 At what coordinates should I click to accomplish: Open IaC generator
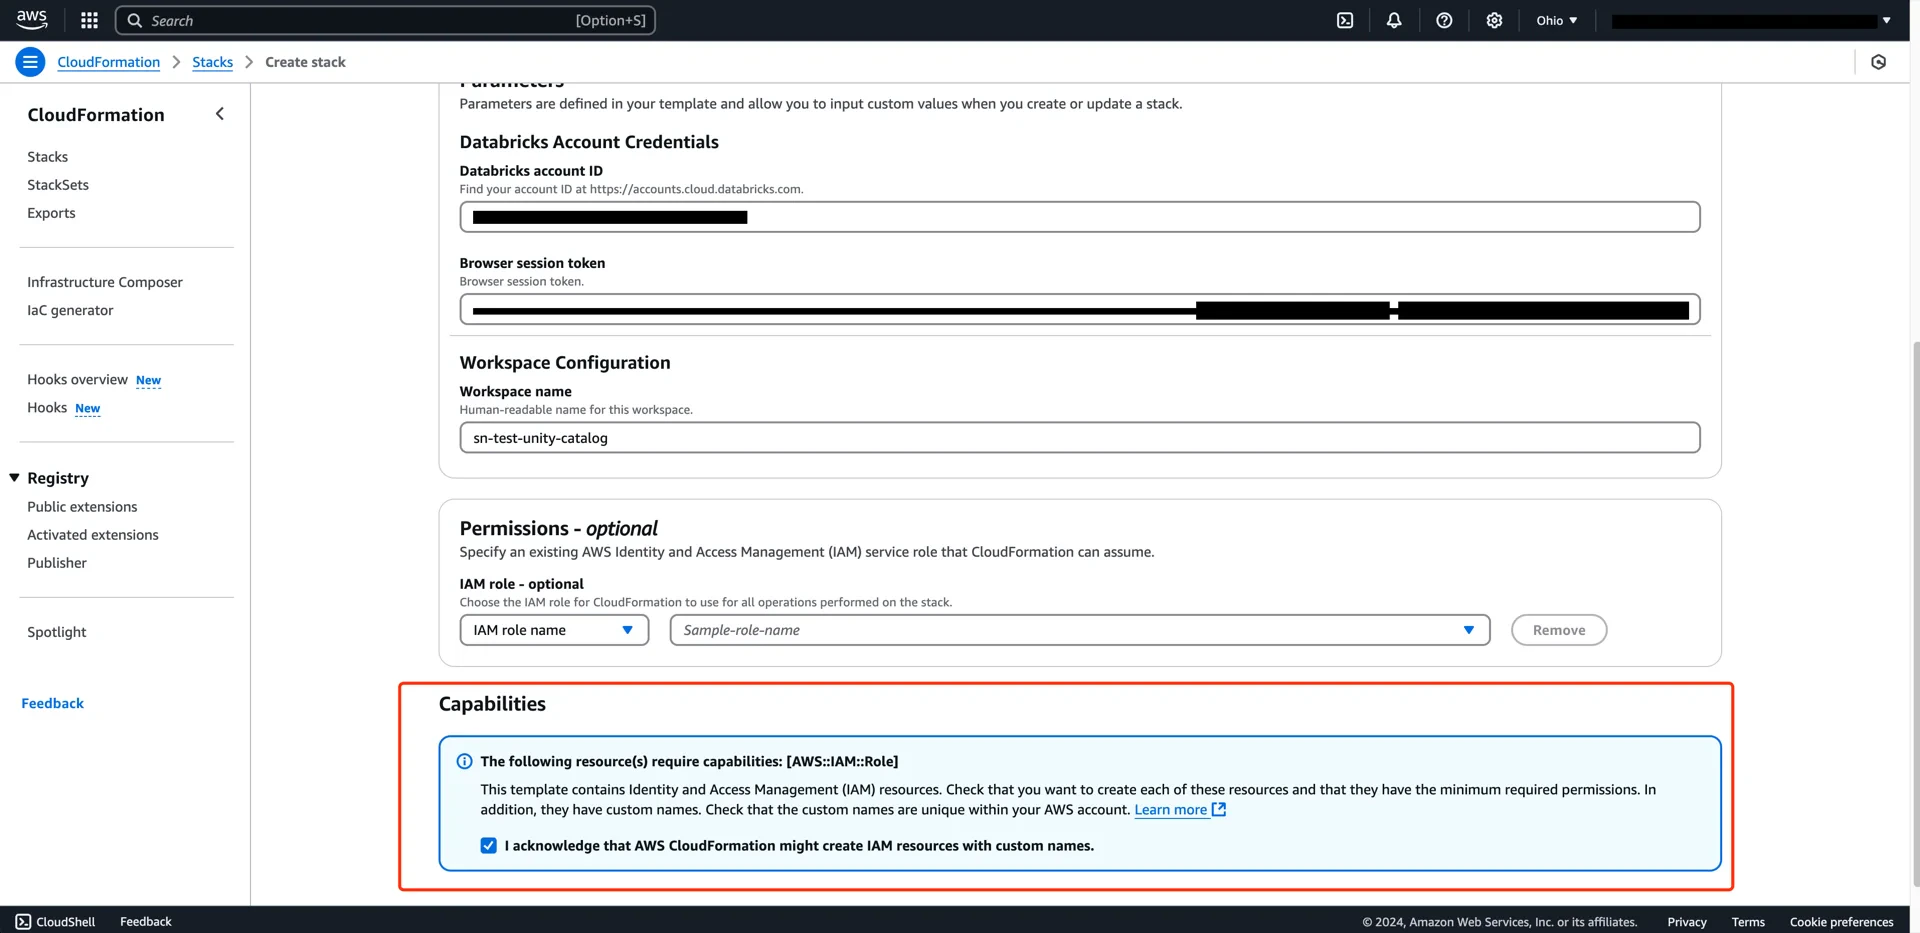pyautogui.click(x=70, y=310)
